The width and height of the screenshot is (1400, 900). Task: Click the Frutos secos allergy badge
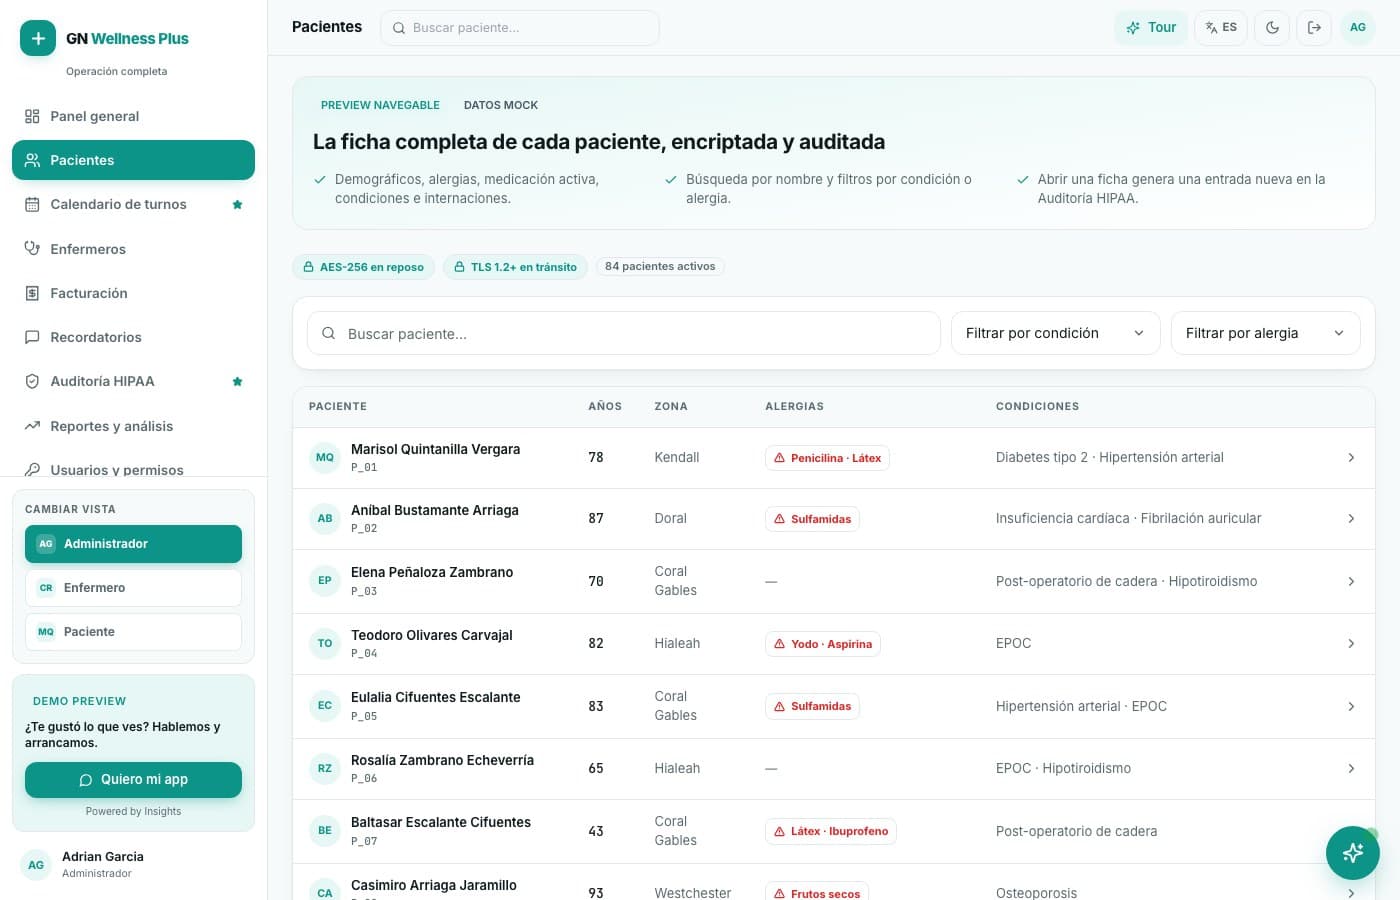click(817, 892)
